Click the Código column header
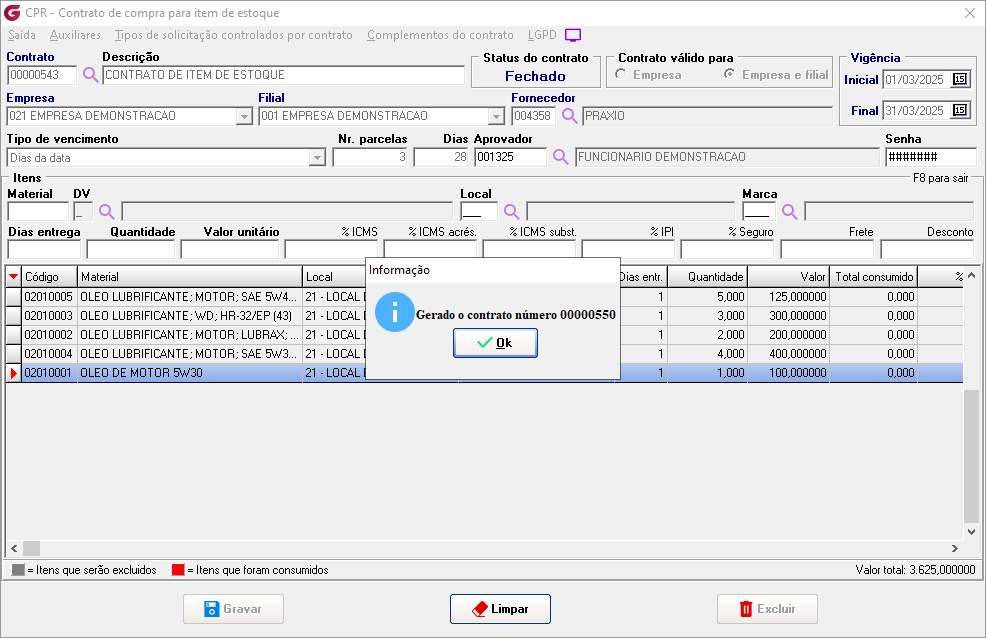The height and width of the screenshot is (638, 986). (49, 277)
